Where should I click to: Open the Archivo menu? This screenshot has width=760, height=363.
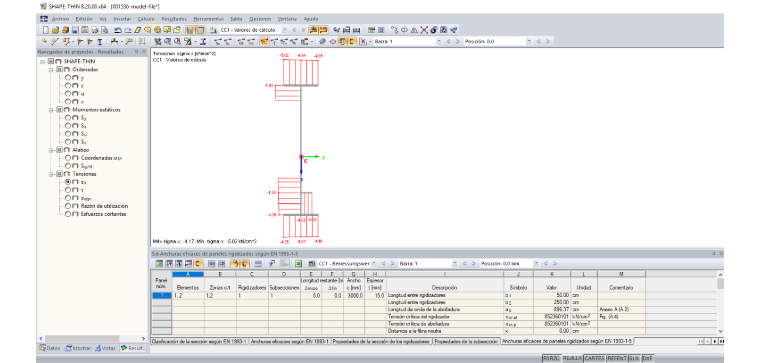tap(60, 19)
